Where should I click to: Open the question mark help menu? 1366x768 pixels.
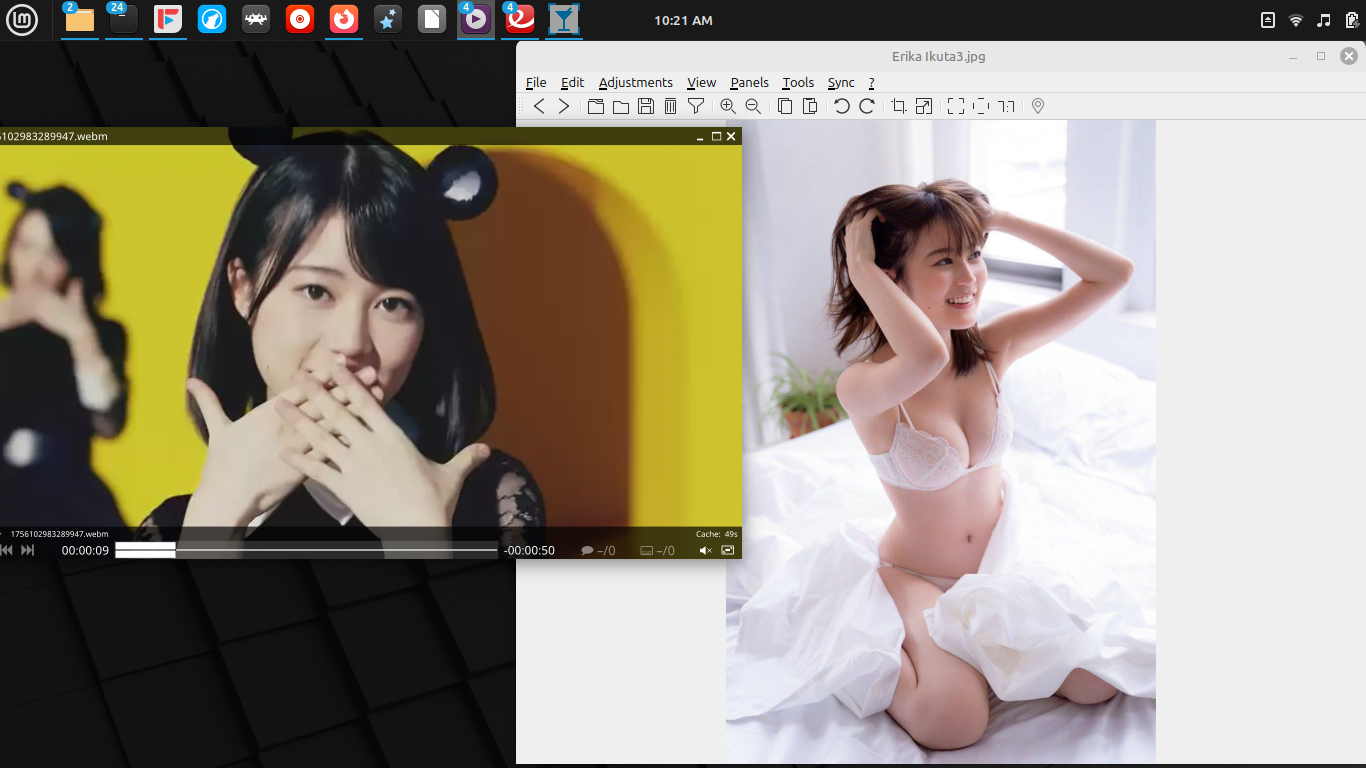tap(871, 83)
